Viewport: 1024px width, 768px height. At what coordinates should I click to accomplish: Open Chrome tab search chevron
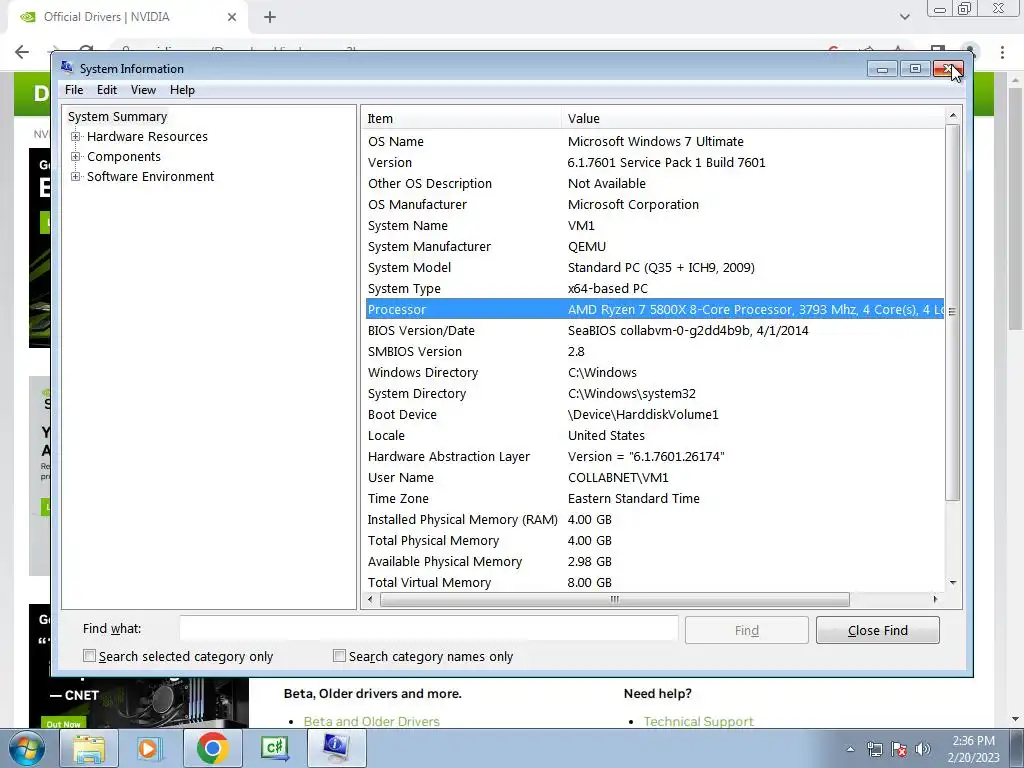point(904,17)
